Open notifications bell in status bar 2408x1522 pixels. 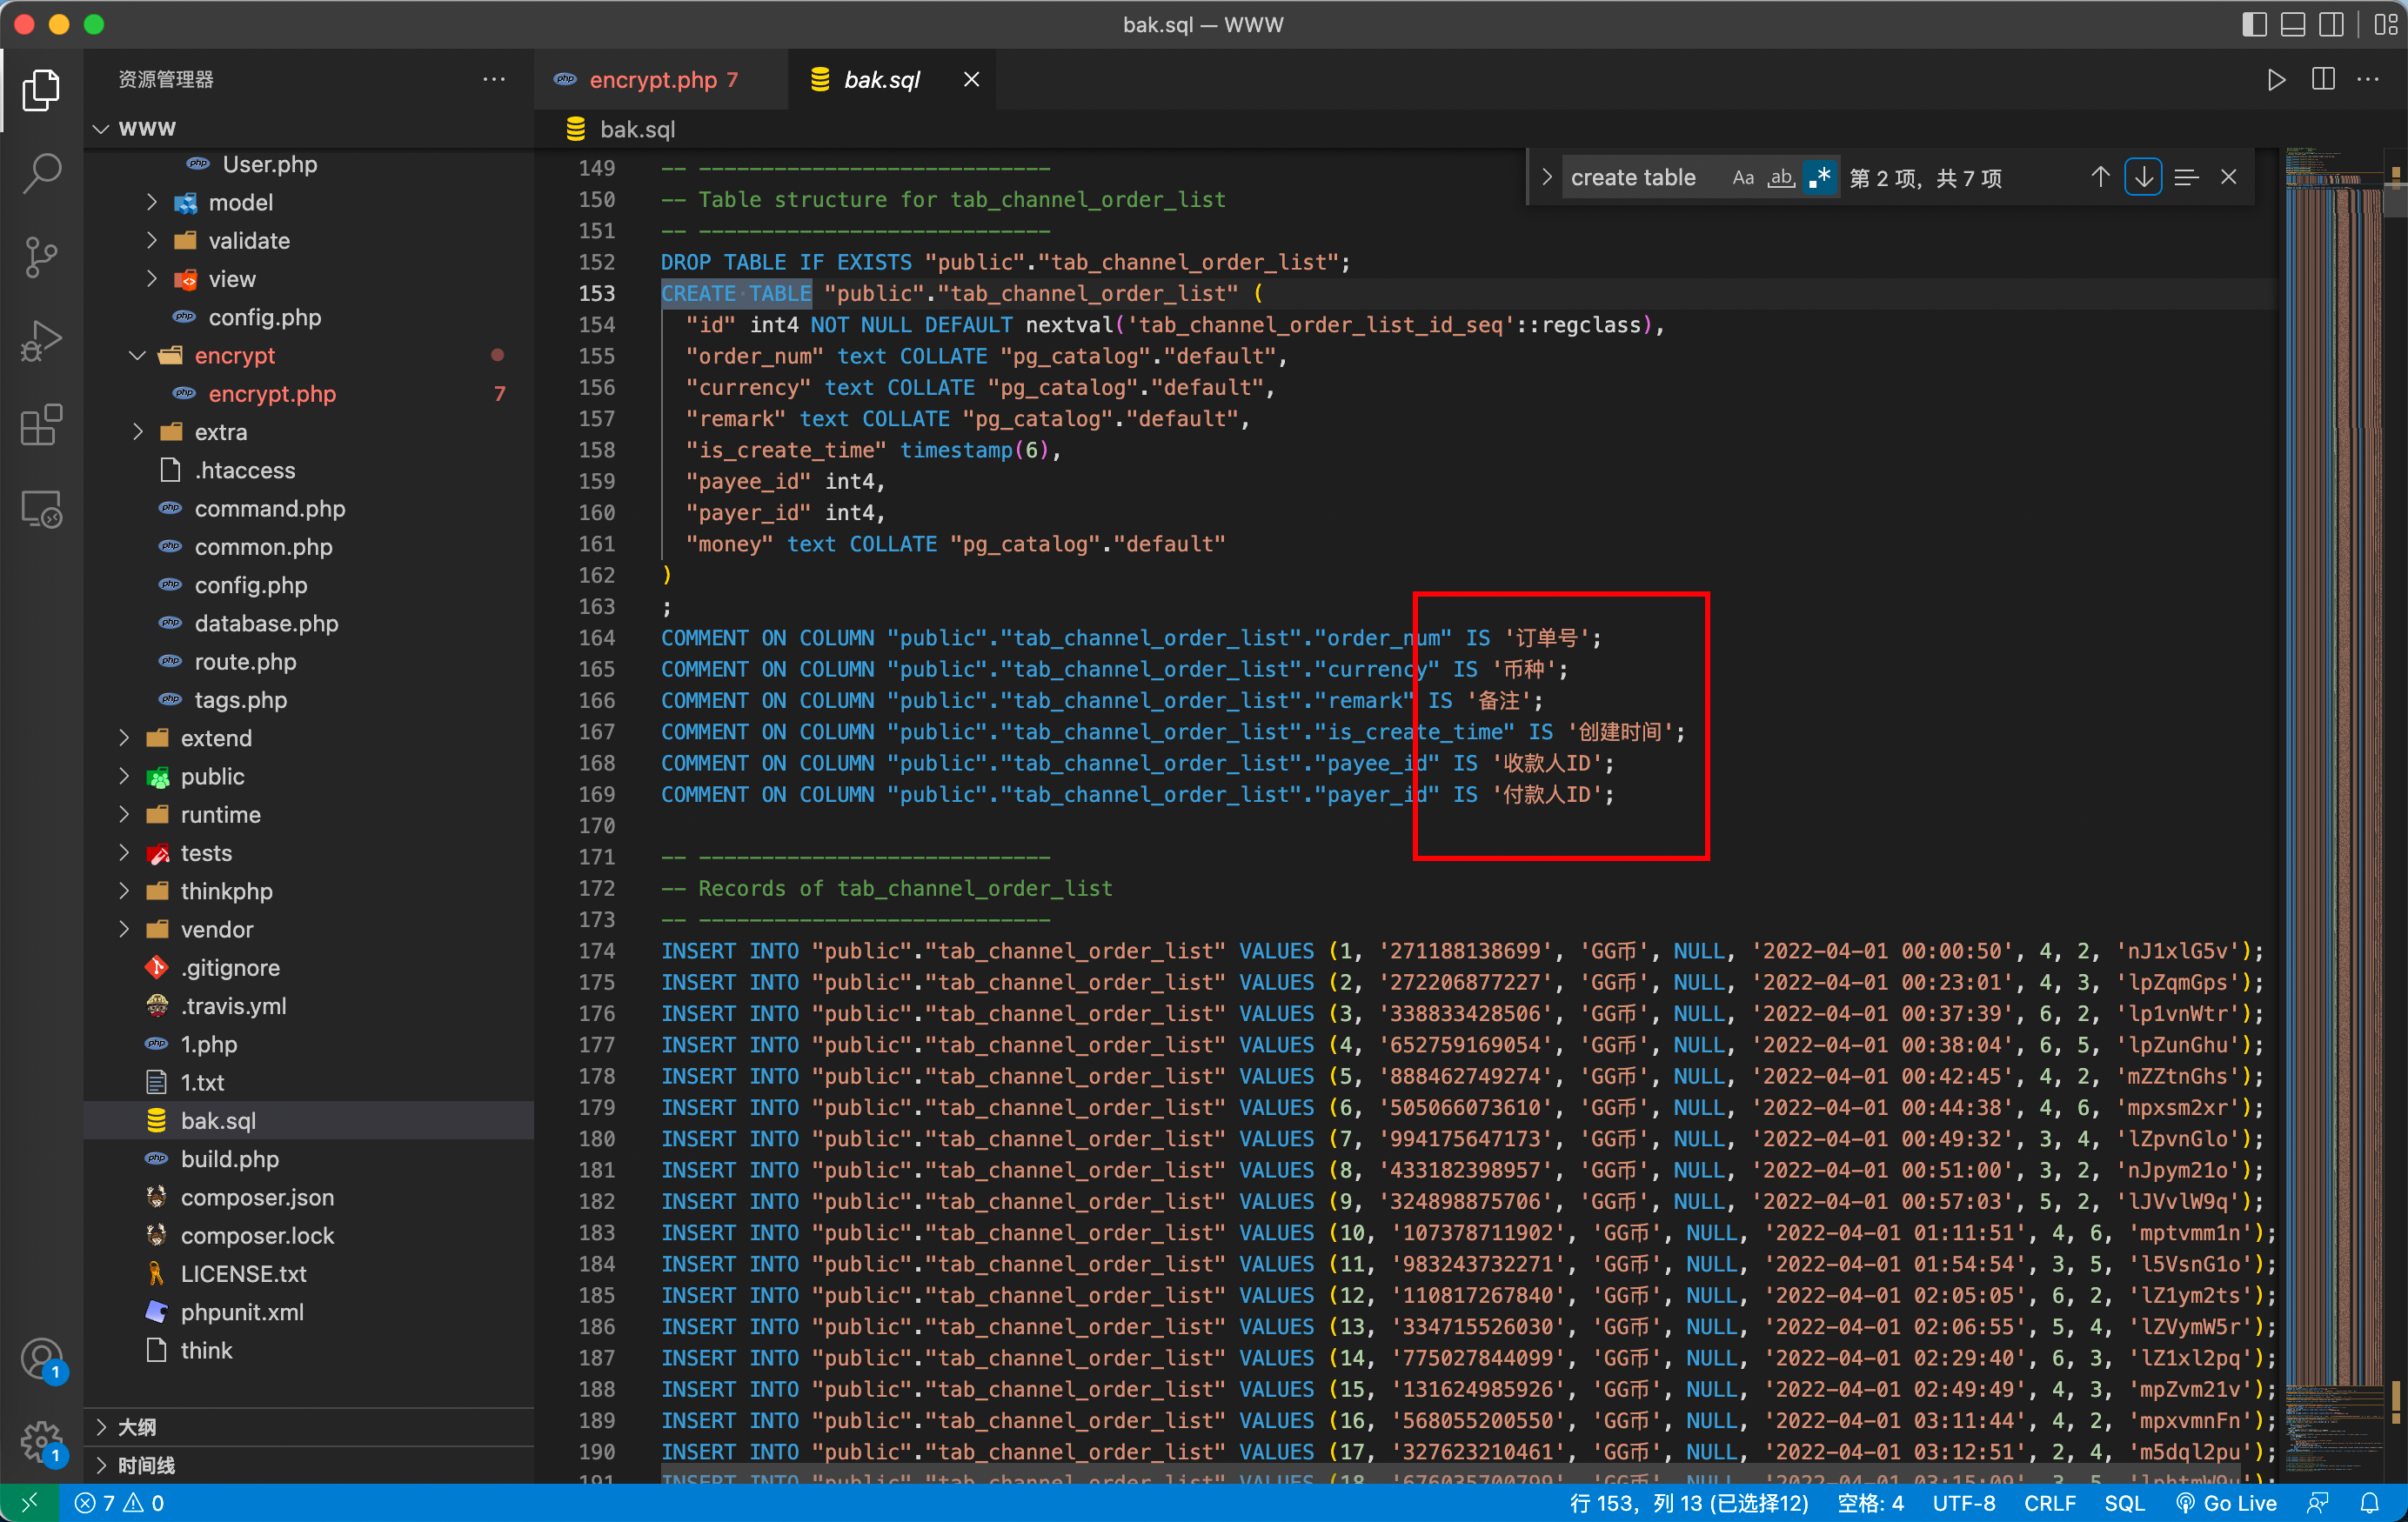click(2370, 1503)
